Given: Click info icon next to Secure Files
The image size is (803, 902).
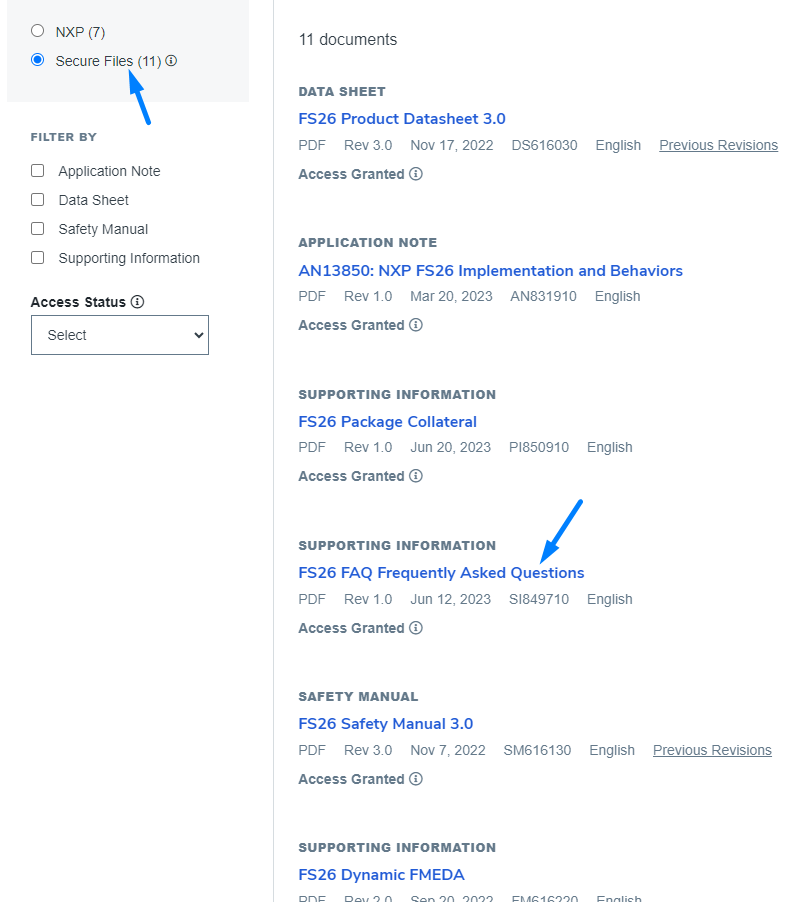Looking at the screenshot, I should (x=171, y=61).
